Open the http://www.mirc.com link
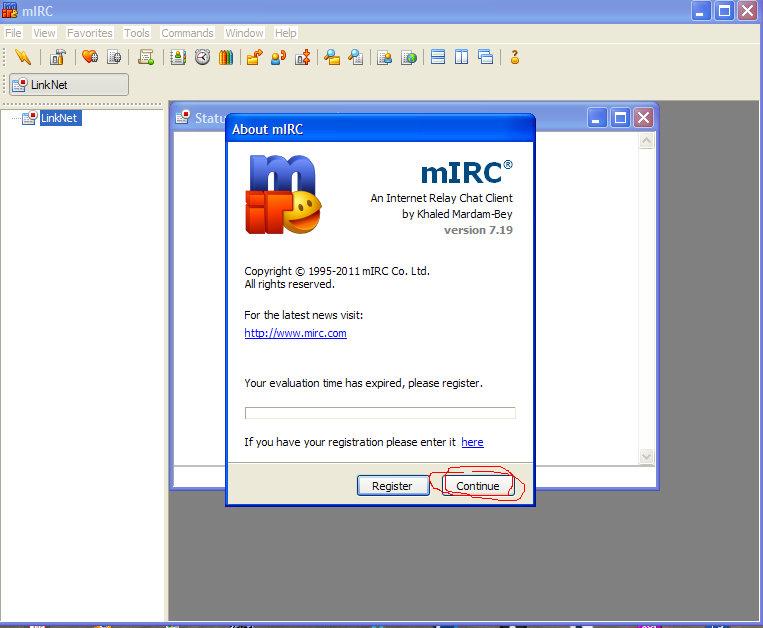Image resolution: width=763 pixels, height=628 pixels. coord(295,333)
